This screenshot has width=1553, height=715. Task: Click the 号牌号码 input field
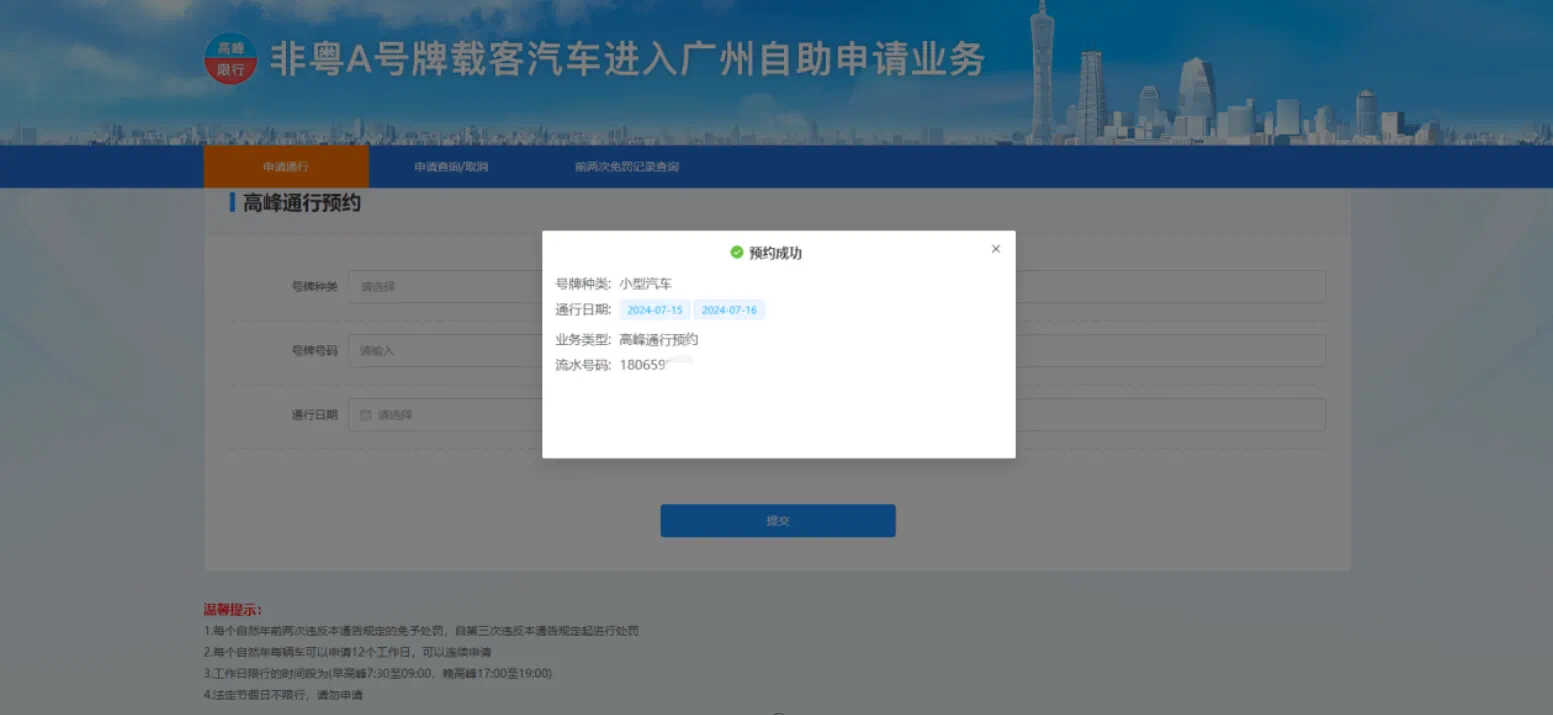click(445, 351)
